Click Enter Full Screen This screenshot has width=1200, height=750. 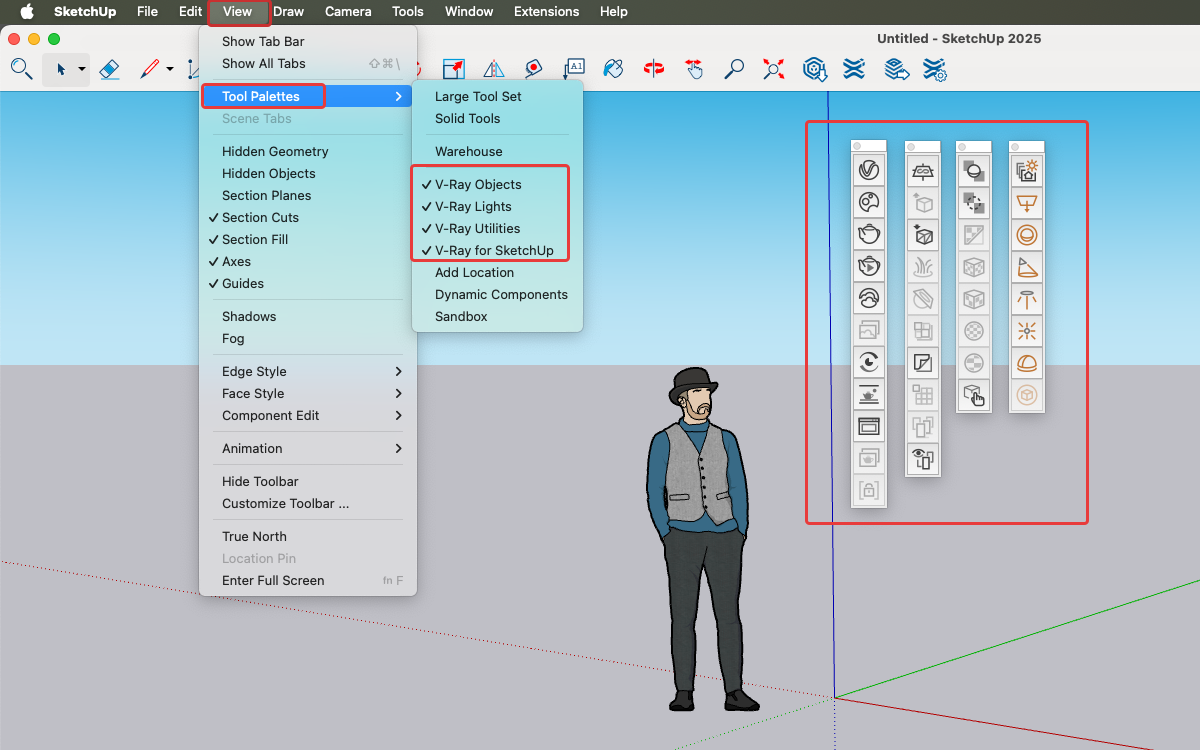pos(273,581)
